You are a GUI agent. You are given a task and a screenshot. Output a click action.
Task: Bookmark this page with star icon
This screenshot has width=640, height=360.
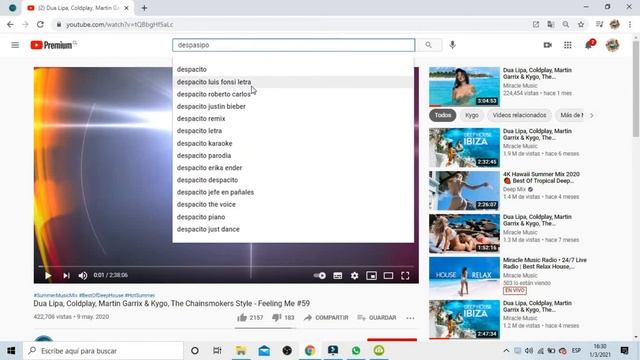tap(581, 24)
